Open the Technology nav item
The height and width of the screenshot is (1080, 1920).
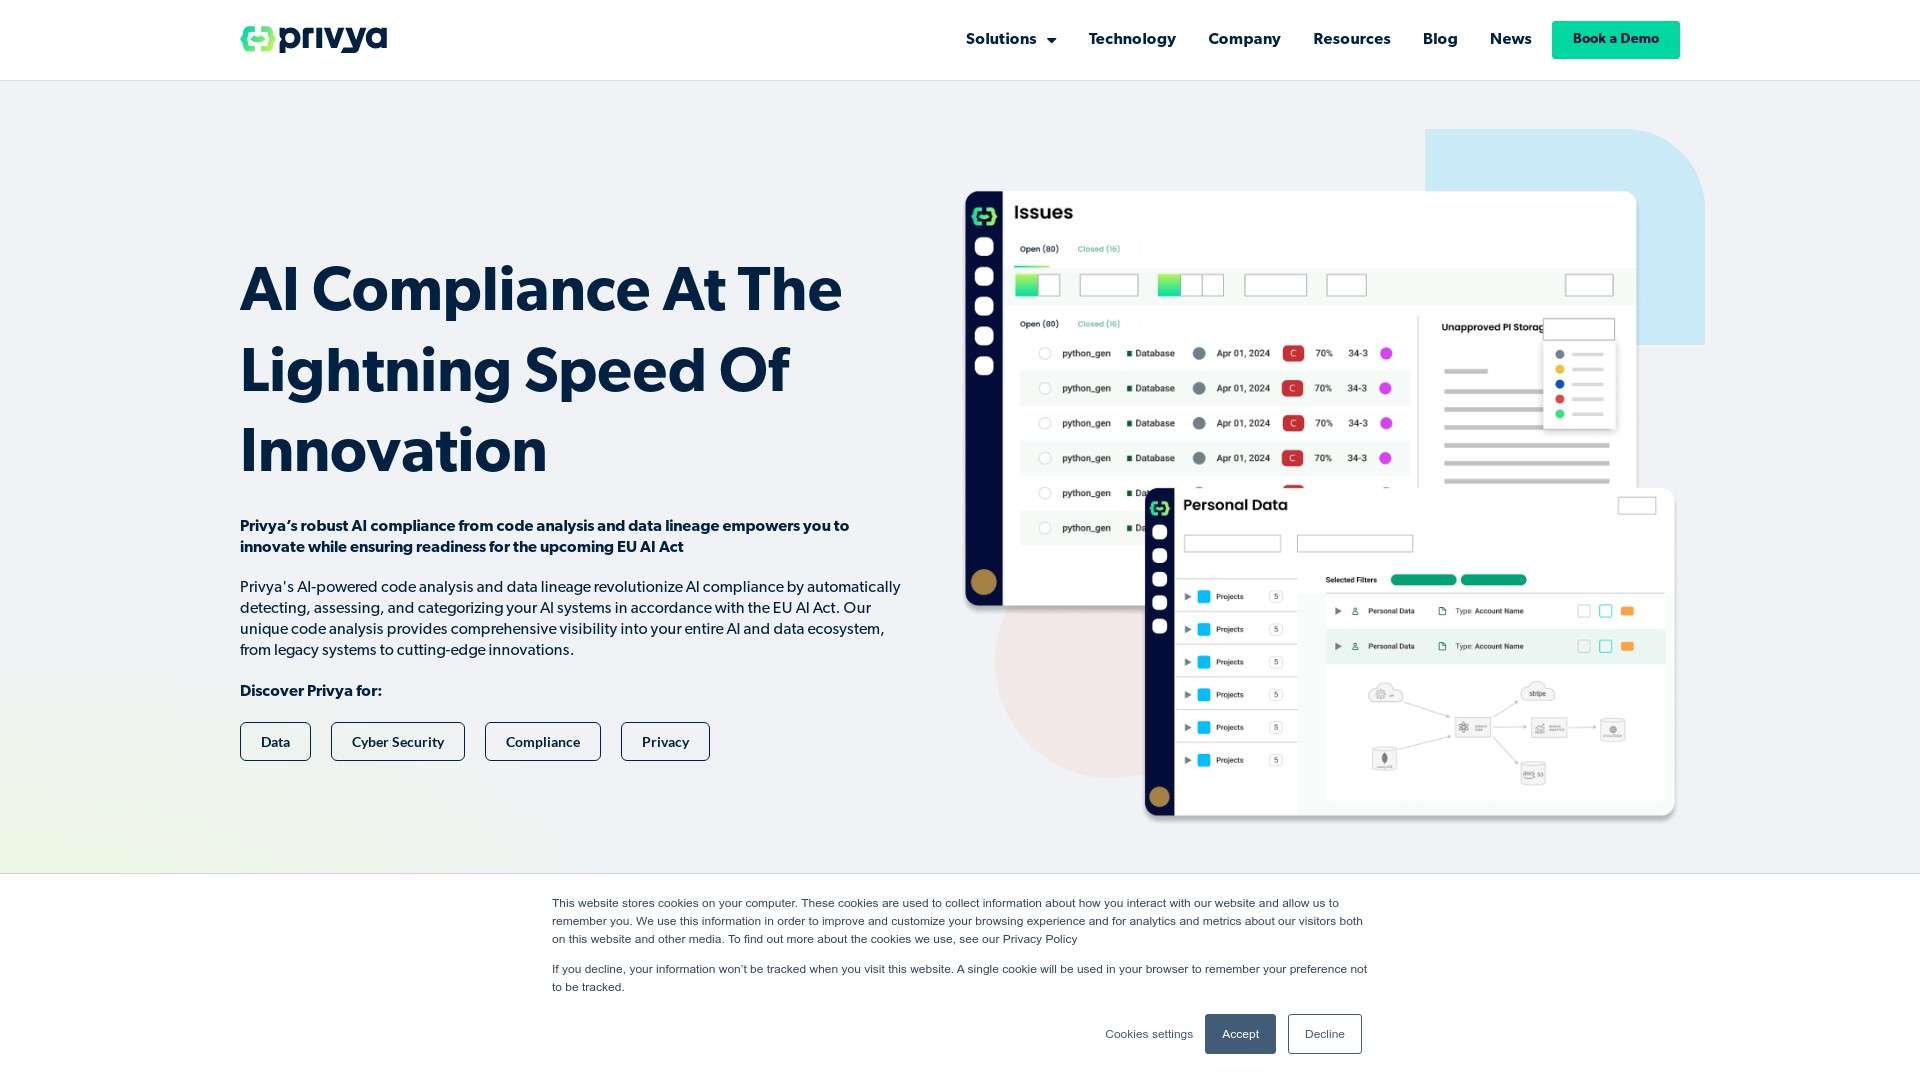(1132, 39)
